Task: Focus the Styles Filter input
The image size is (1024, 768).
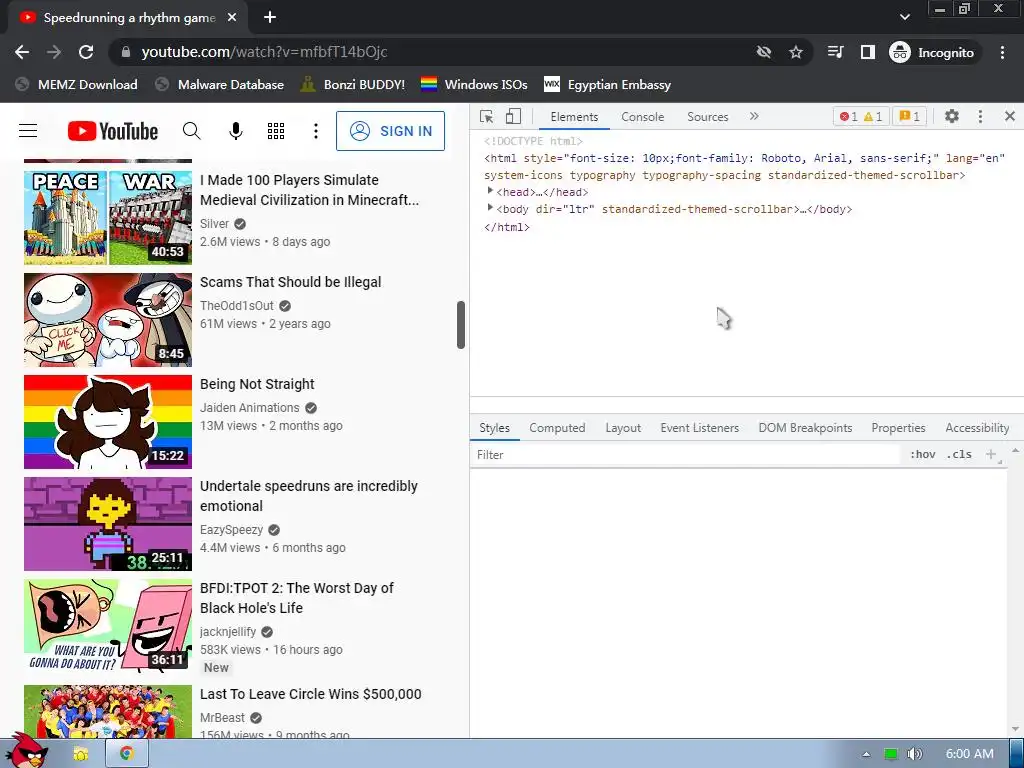Action: (x=686, y=455)
